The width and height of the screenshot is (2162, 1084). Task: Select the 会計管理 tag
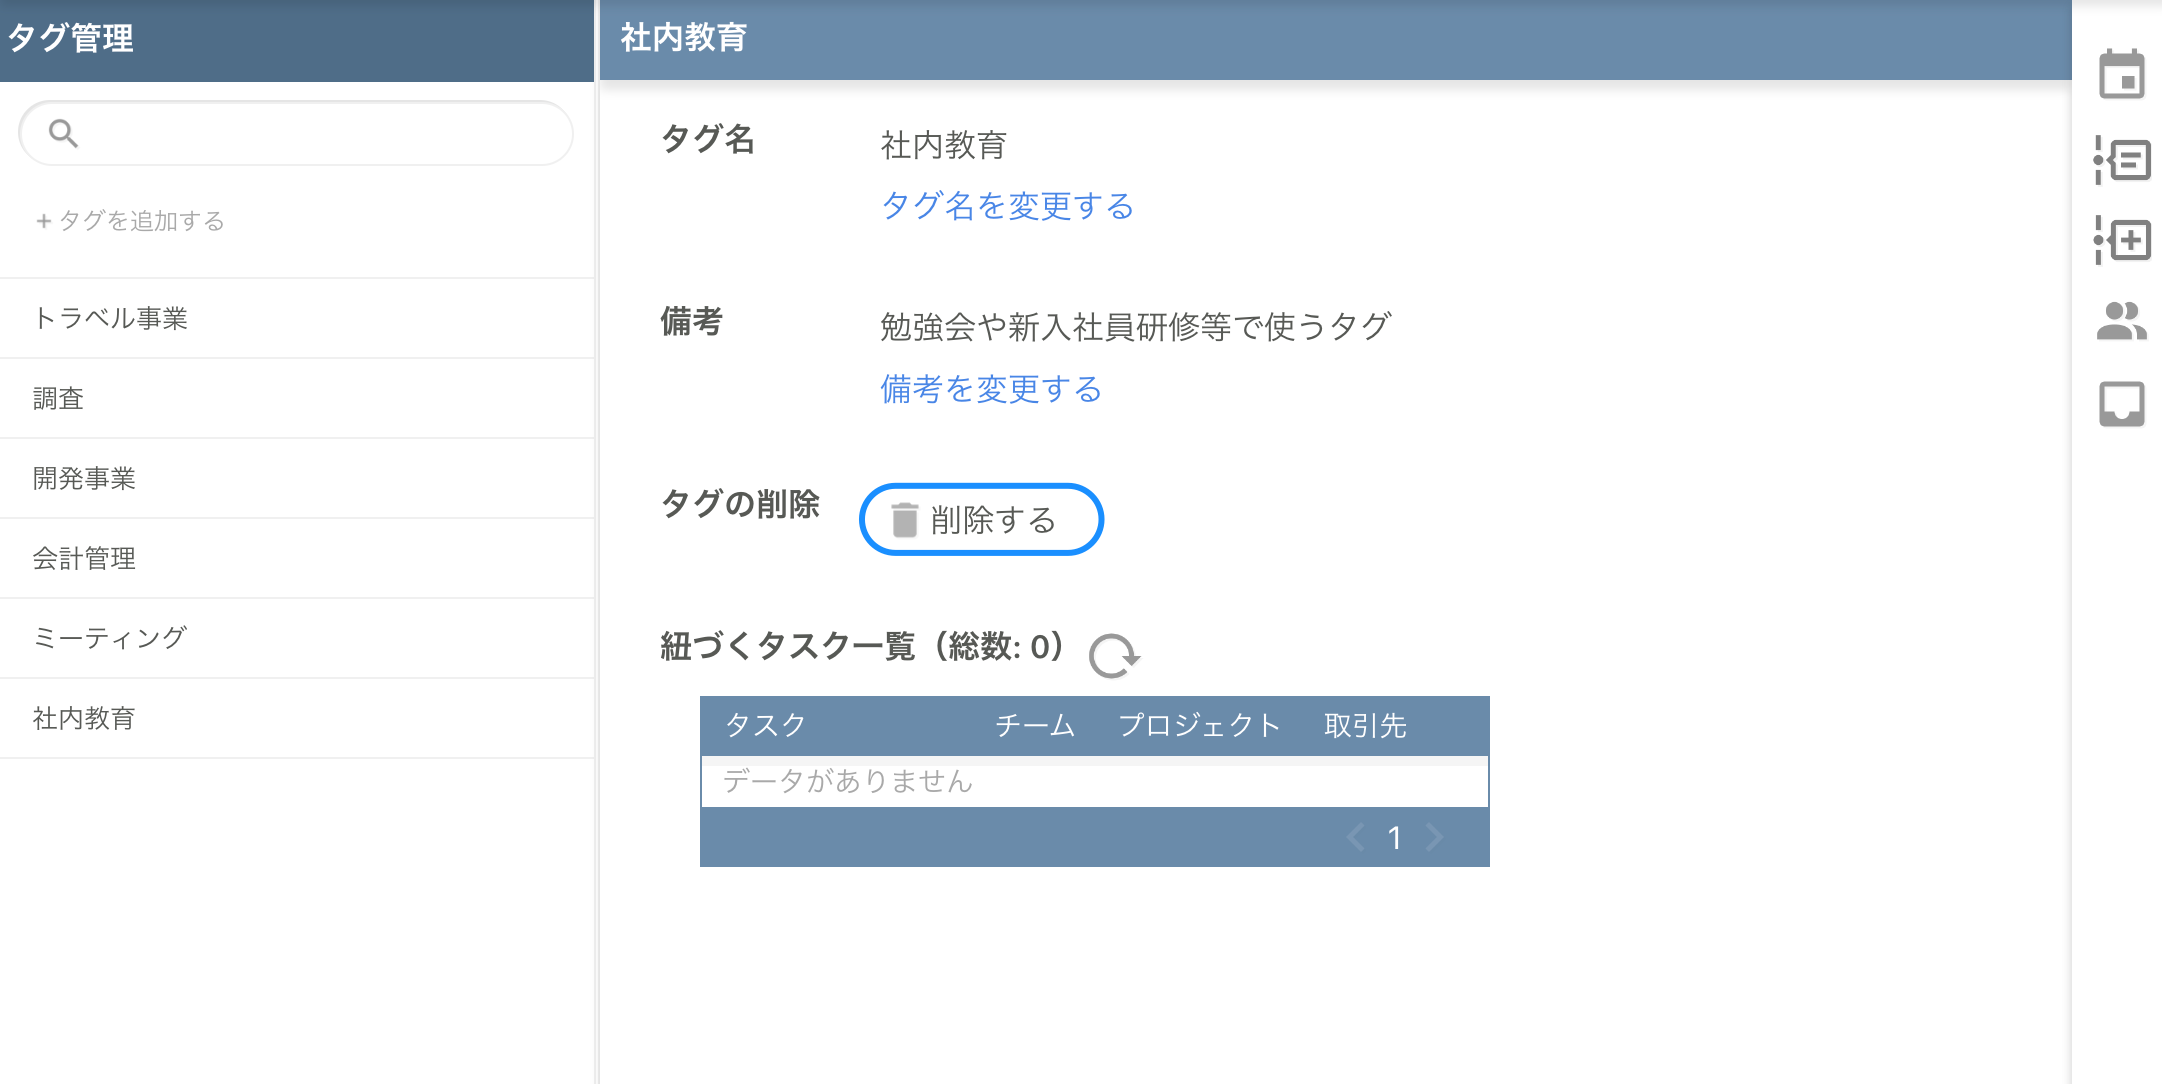(x=86, y=558)
